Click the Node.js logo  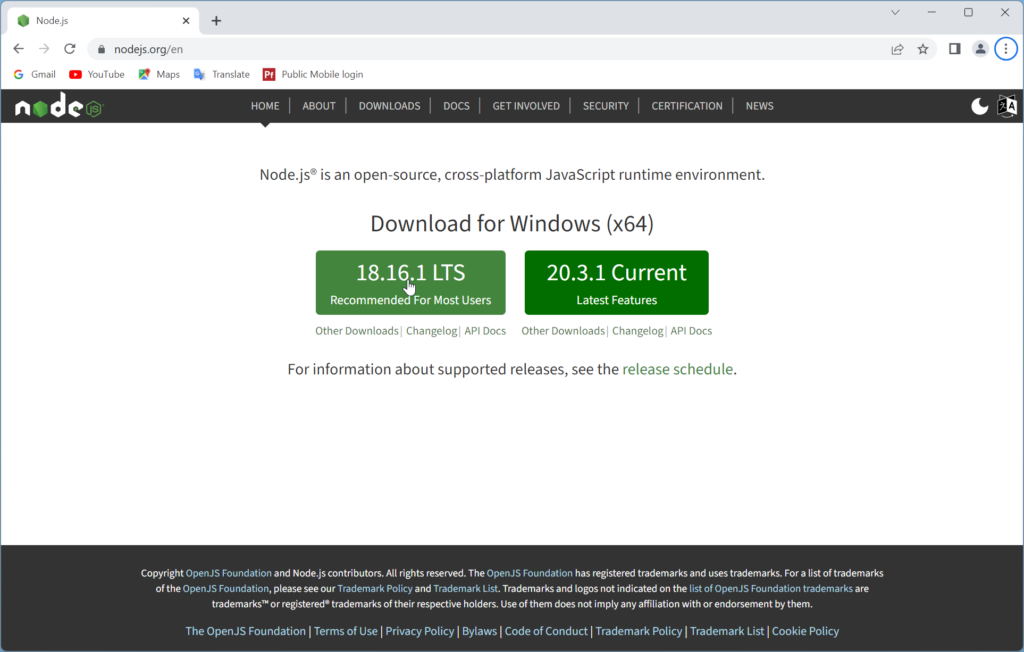(59, 106)
